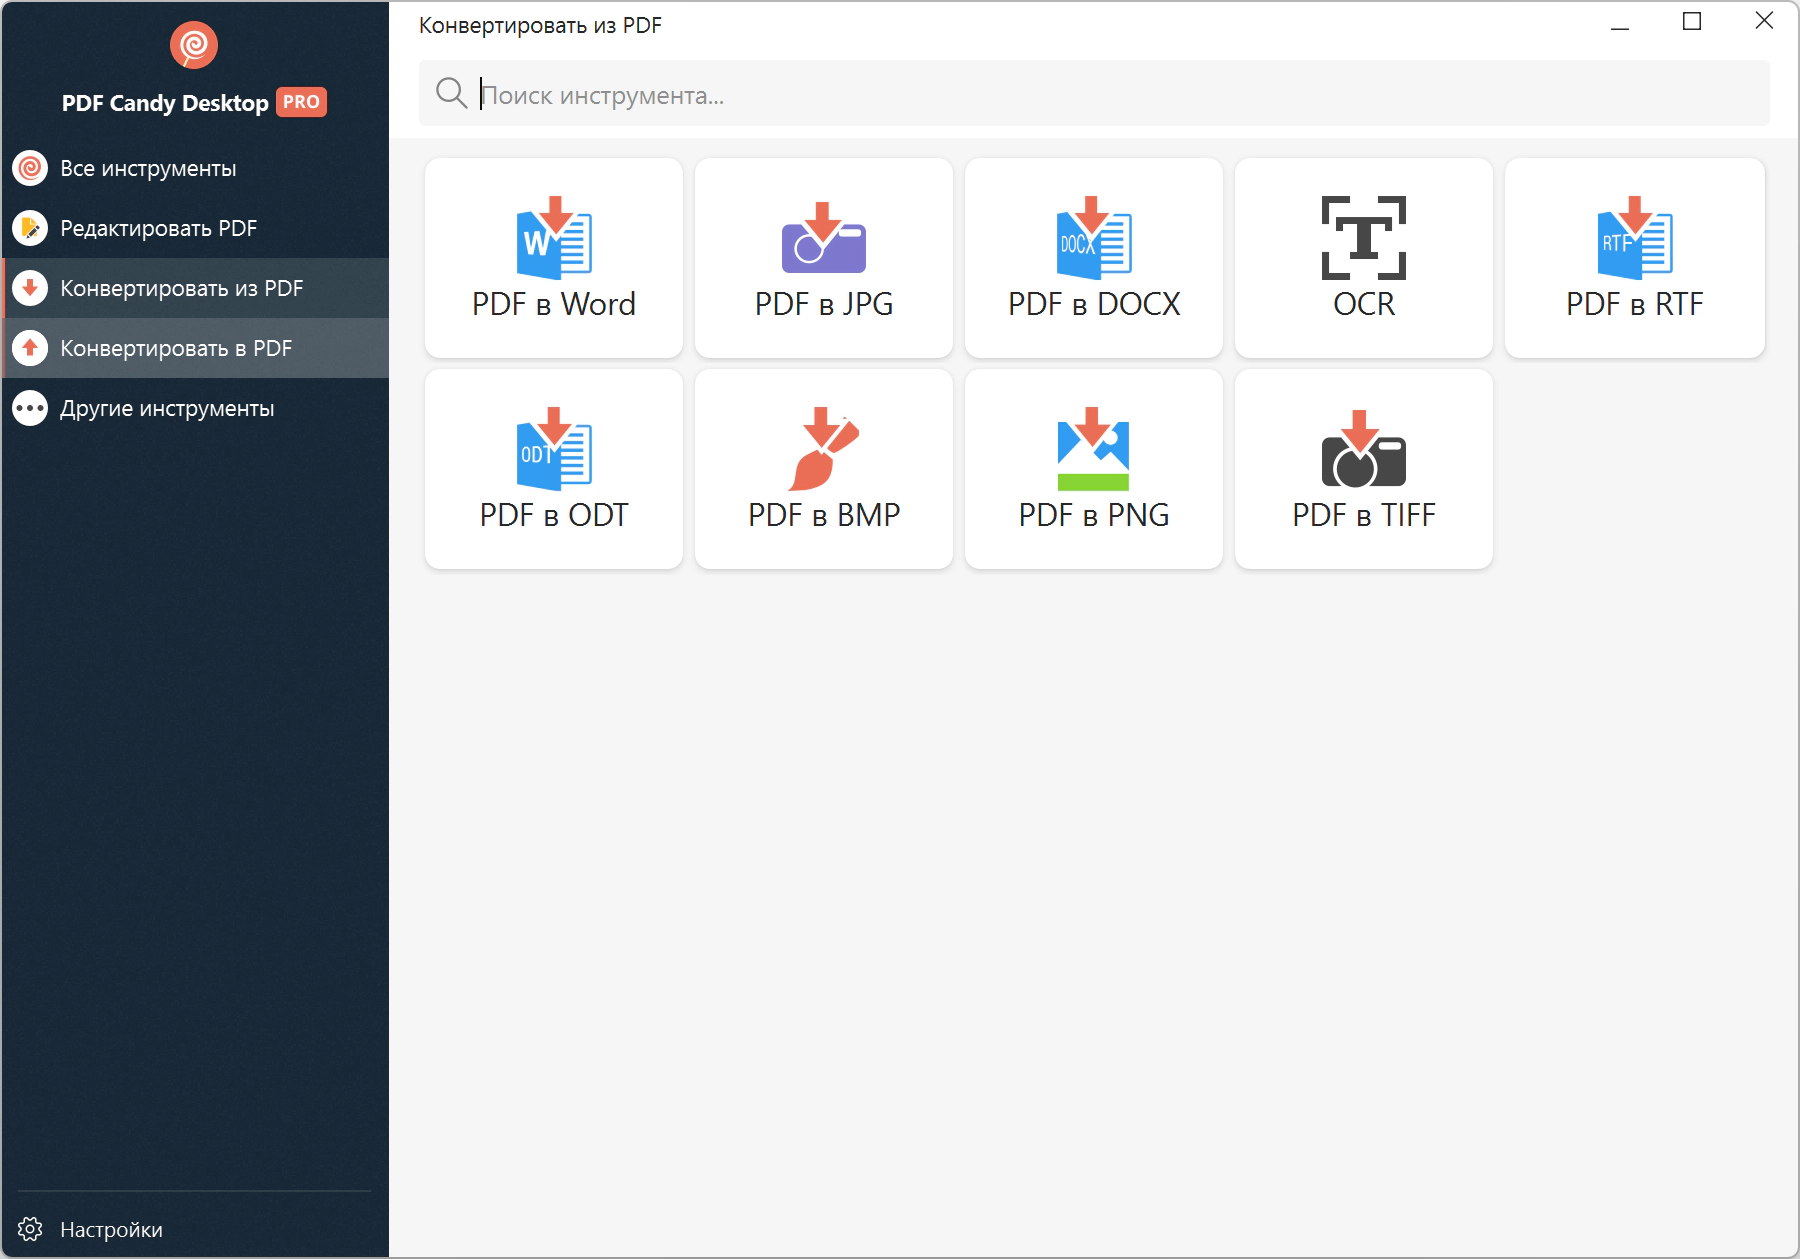Select the PDF в JPG tool
Screen dimensions: 1800x1259
824,258
